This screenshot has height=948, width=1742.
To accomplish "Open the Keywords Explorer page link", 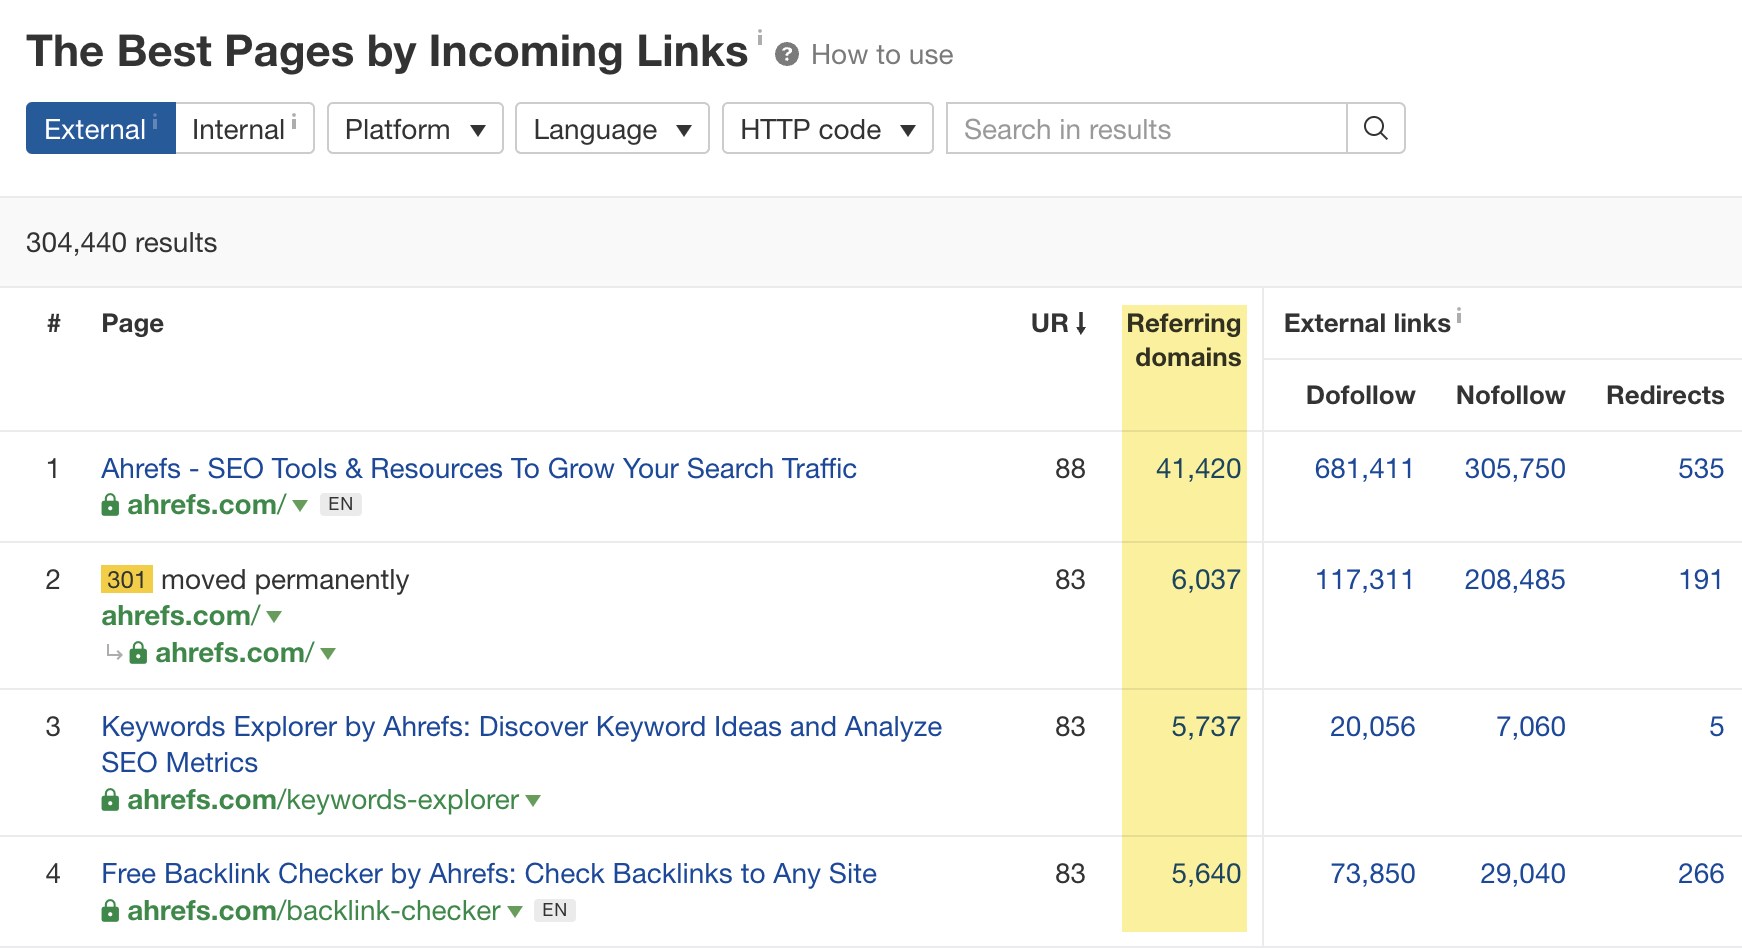I will [520, 726].
